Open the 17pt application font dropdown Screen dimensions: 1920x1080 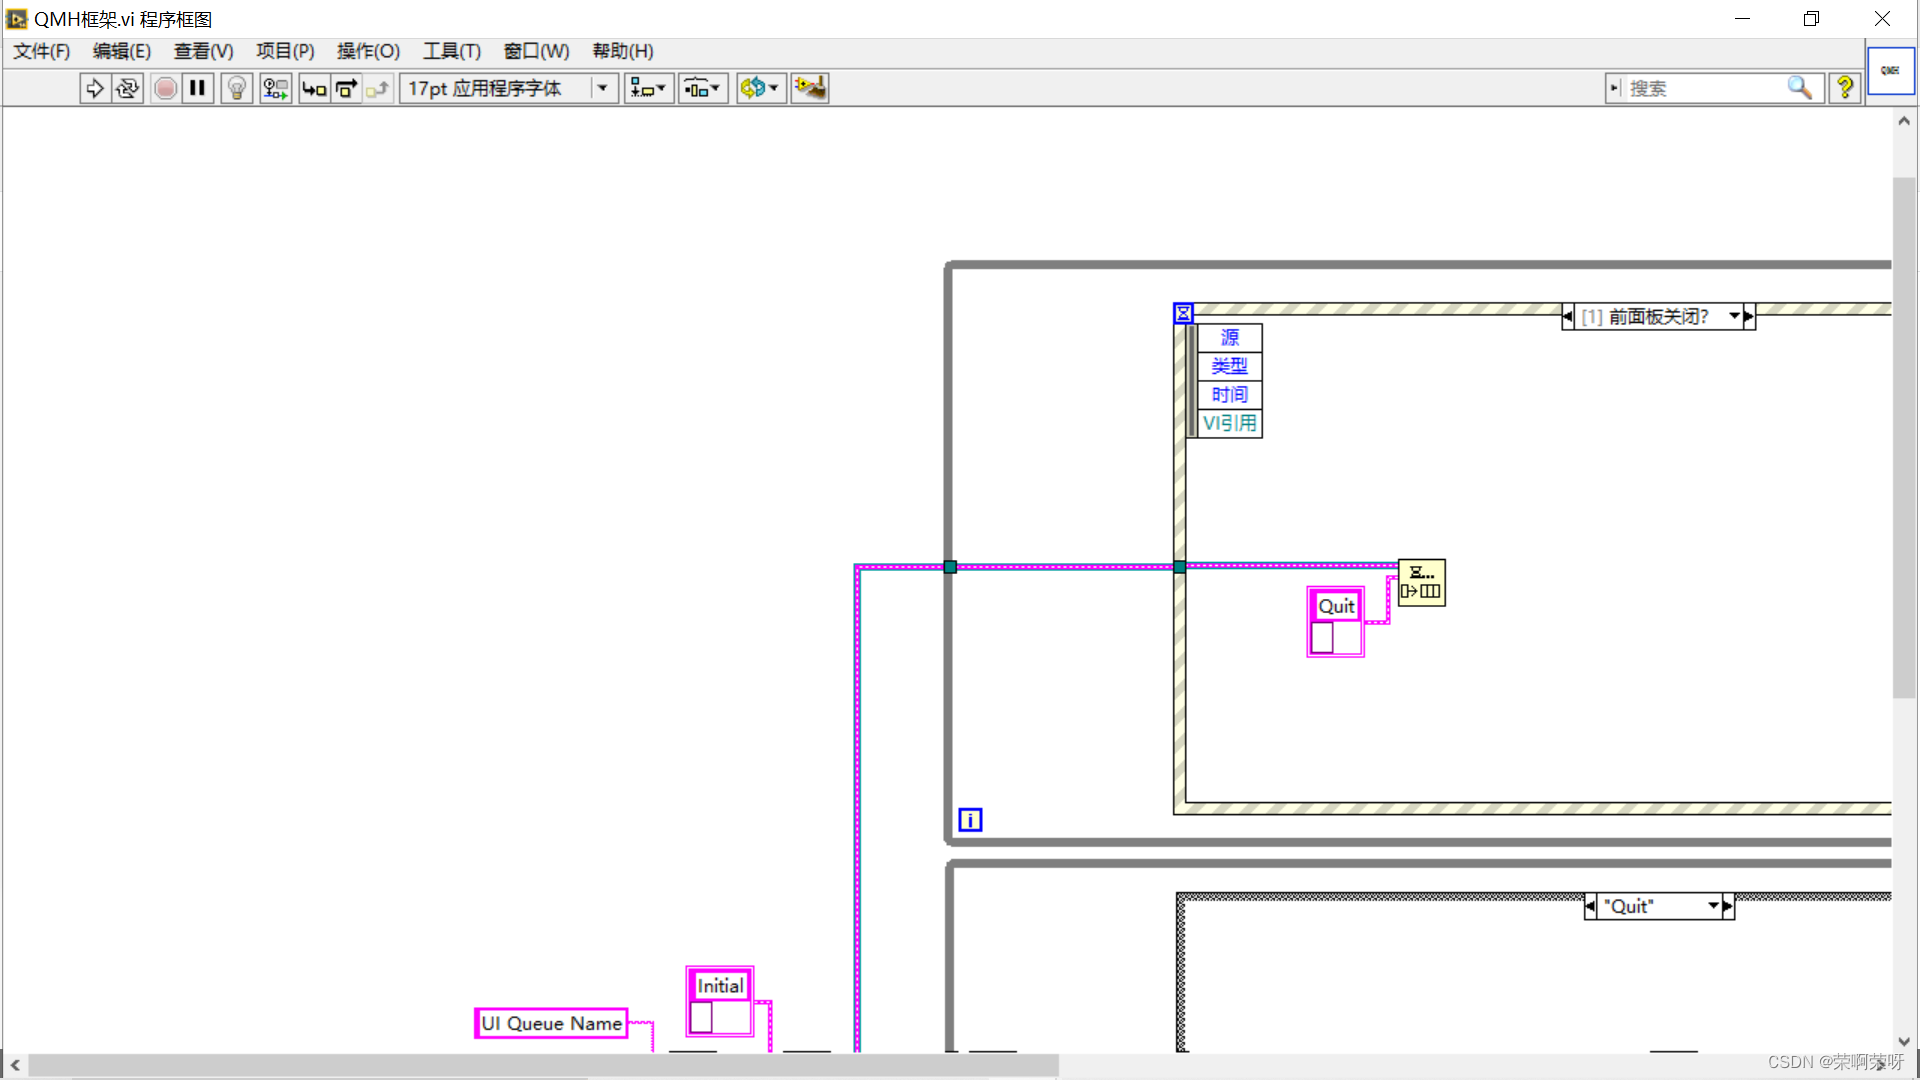click(x=602, y=89)
